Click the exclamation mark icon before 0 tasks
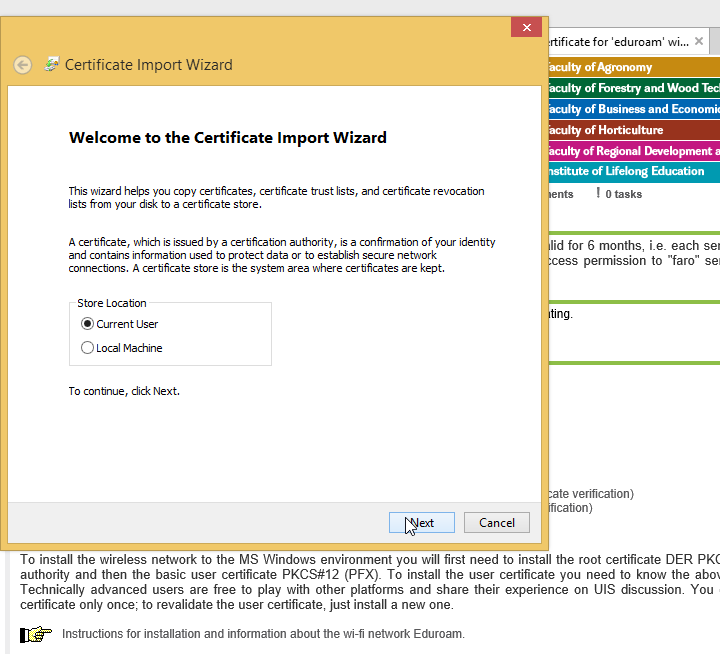Screen dimensions: 720x654 [598, 193]
